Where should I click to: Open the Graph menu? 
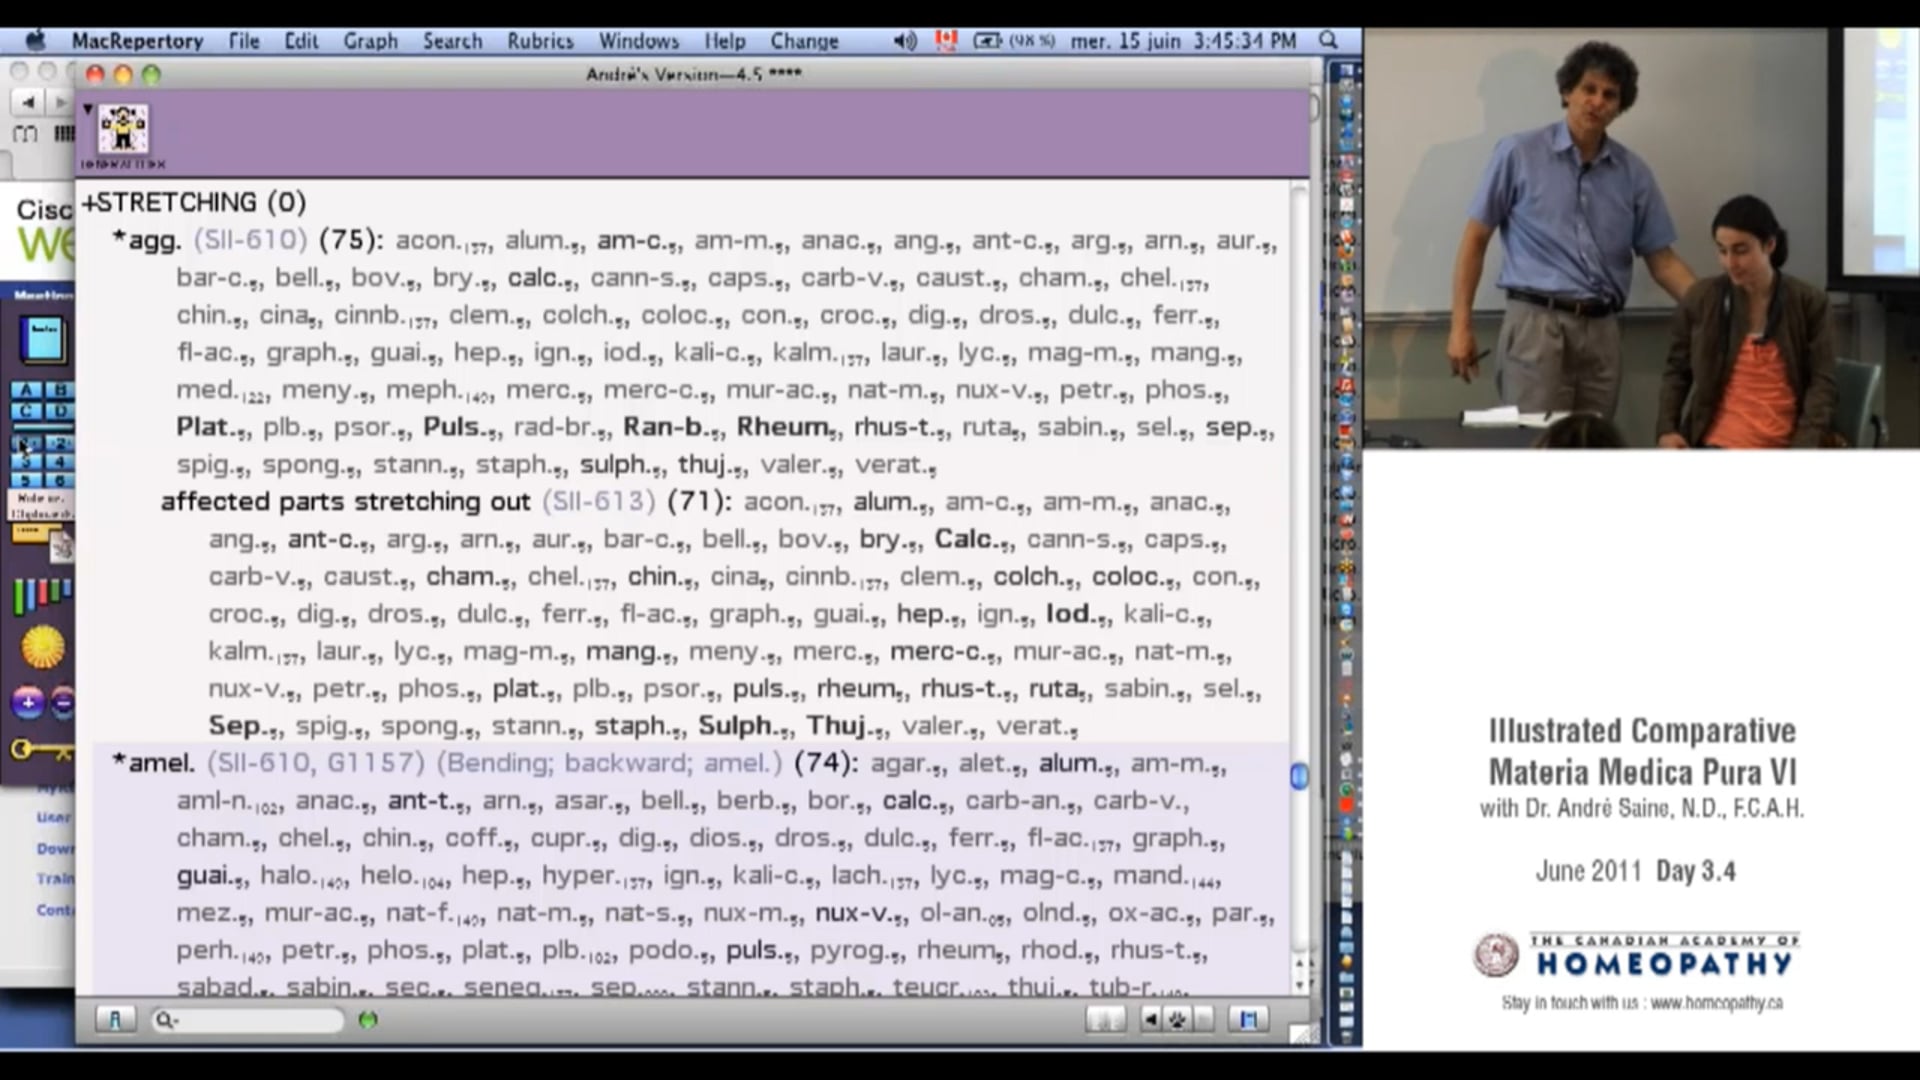[370, 41]
